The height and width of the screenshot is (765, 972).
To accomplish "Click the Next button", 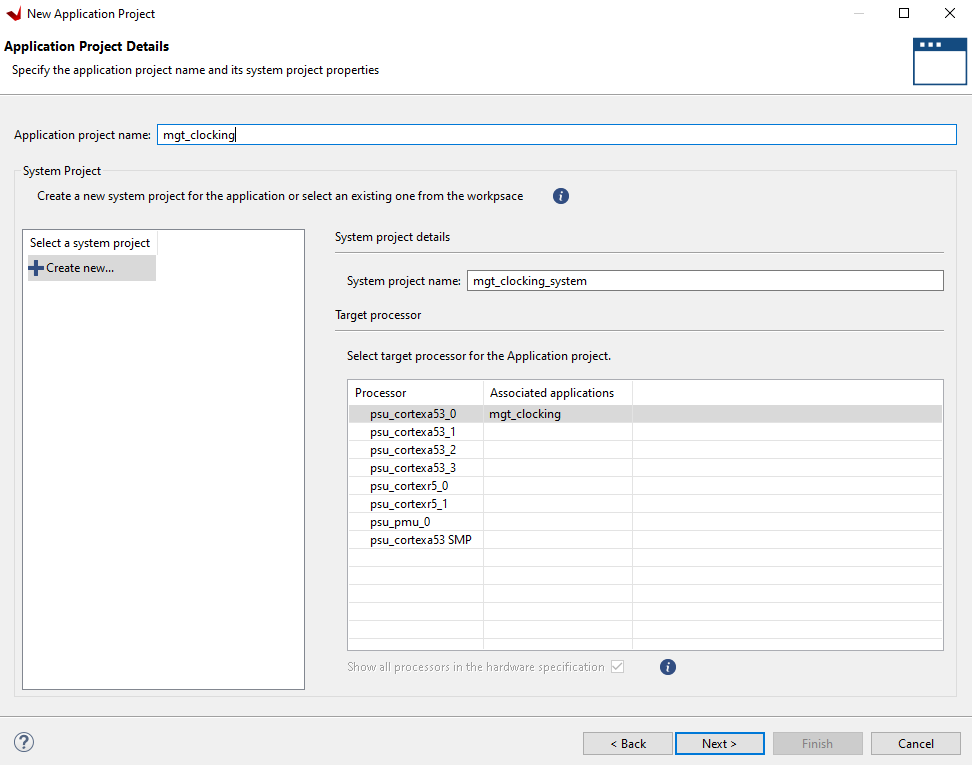I will tap(719, 744).
